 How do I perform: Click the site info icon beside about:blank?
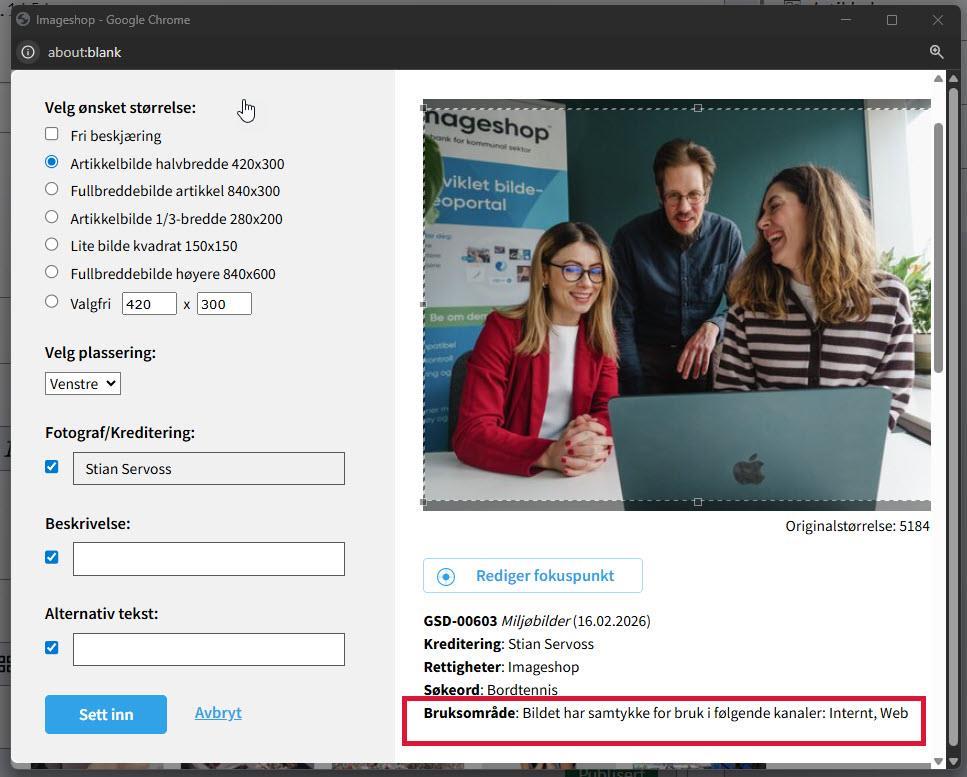28,52
